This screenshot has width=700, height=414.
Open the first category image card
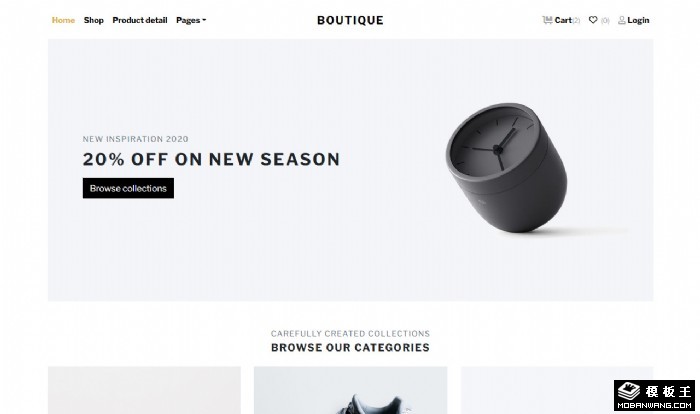coord(144,390)
